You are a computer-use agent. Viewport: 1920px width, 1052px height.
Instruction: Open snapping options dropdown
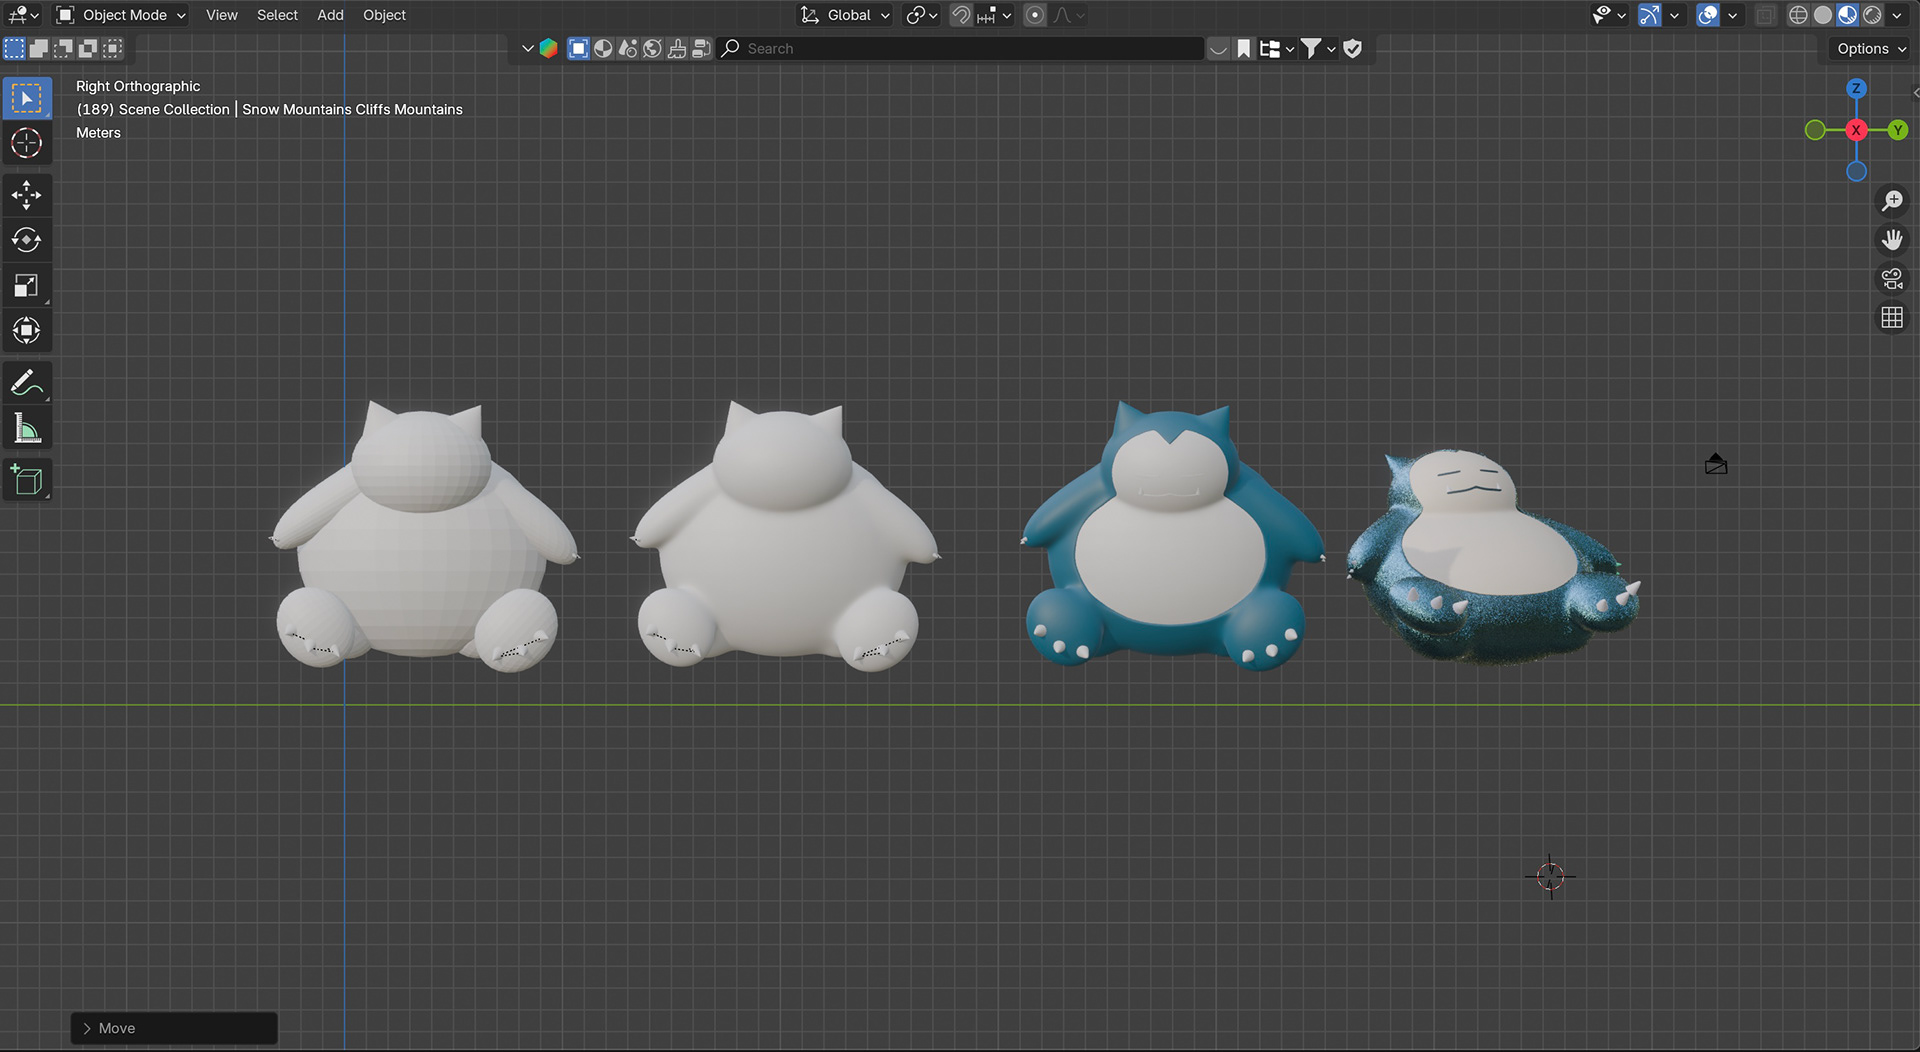point(994,15)
